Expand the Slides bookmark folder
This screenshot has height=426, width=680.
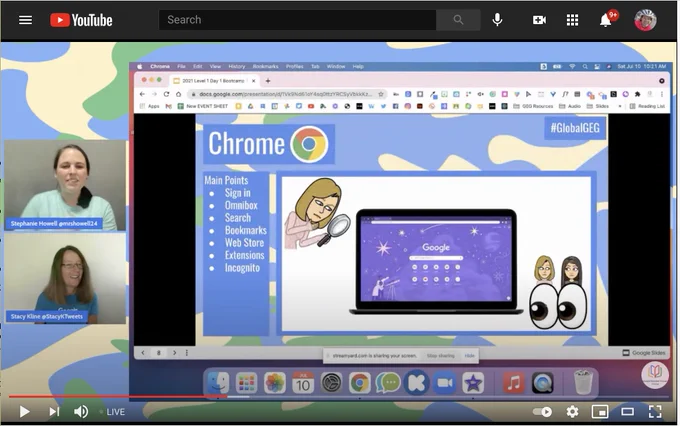coord(598,106)
